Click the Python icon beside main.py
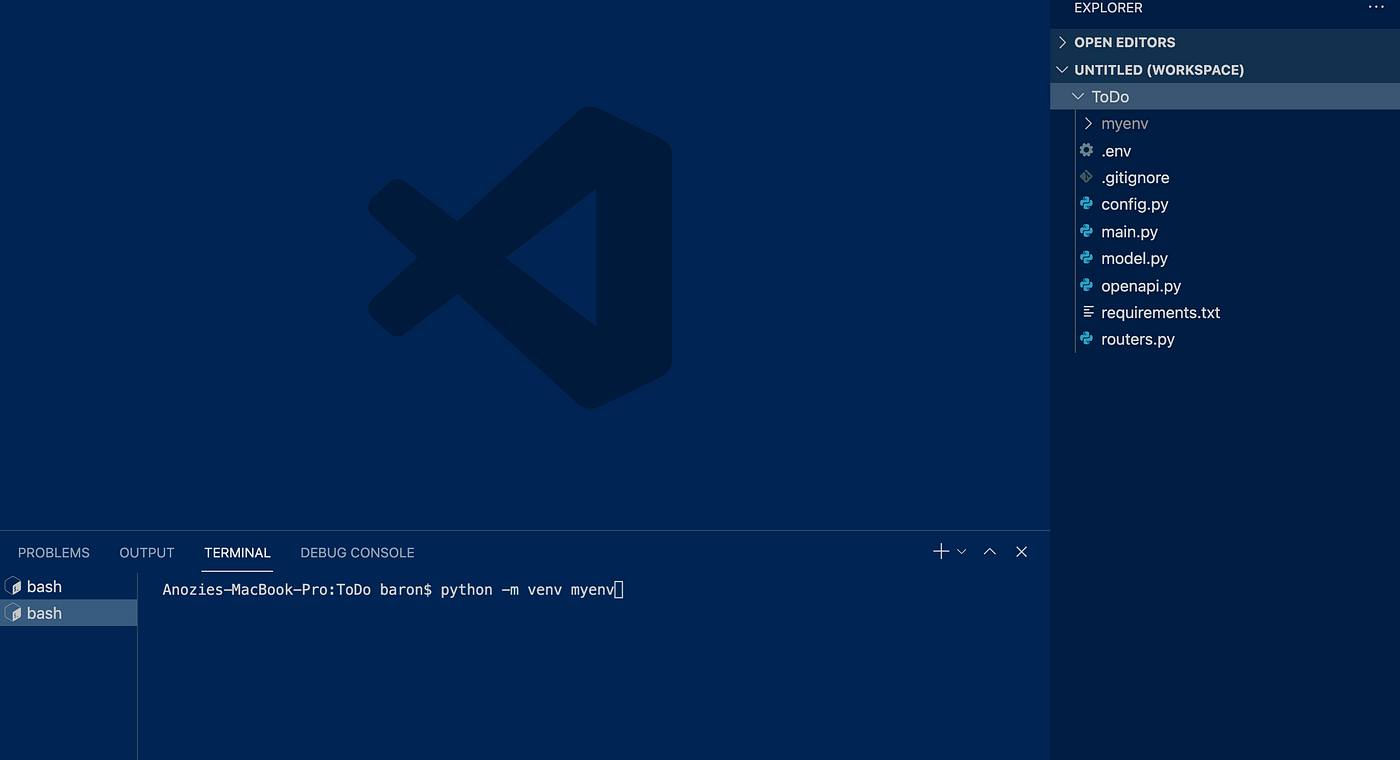The width and height of the screenshot is (1400, 760). 1087,231
